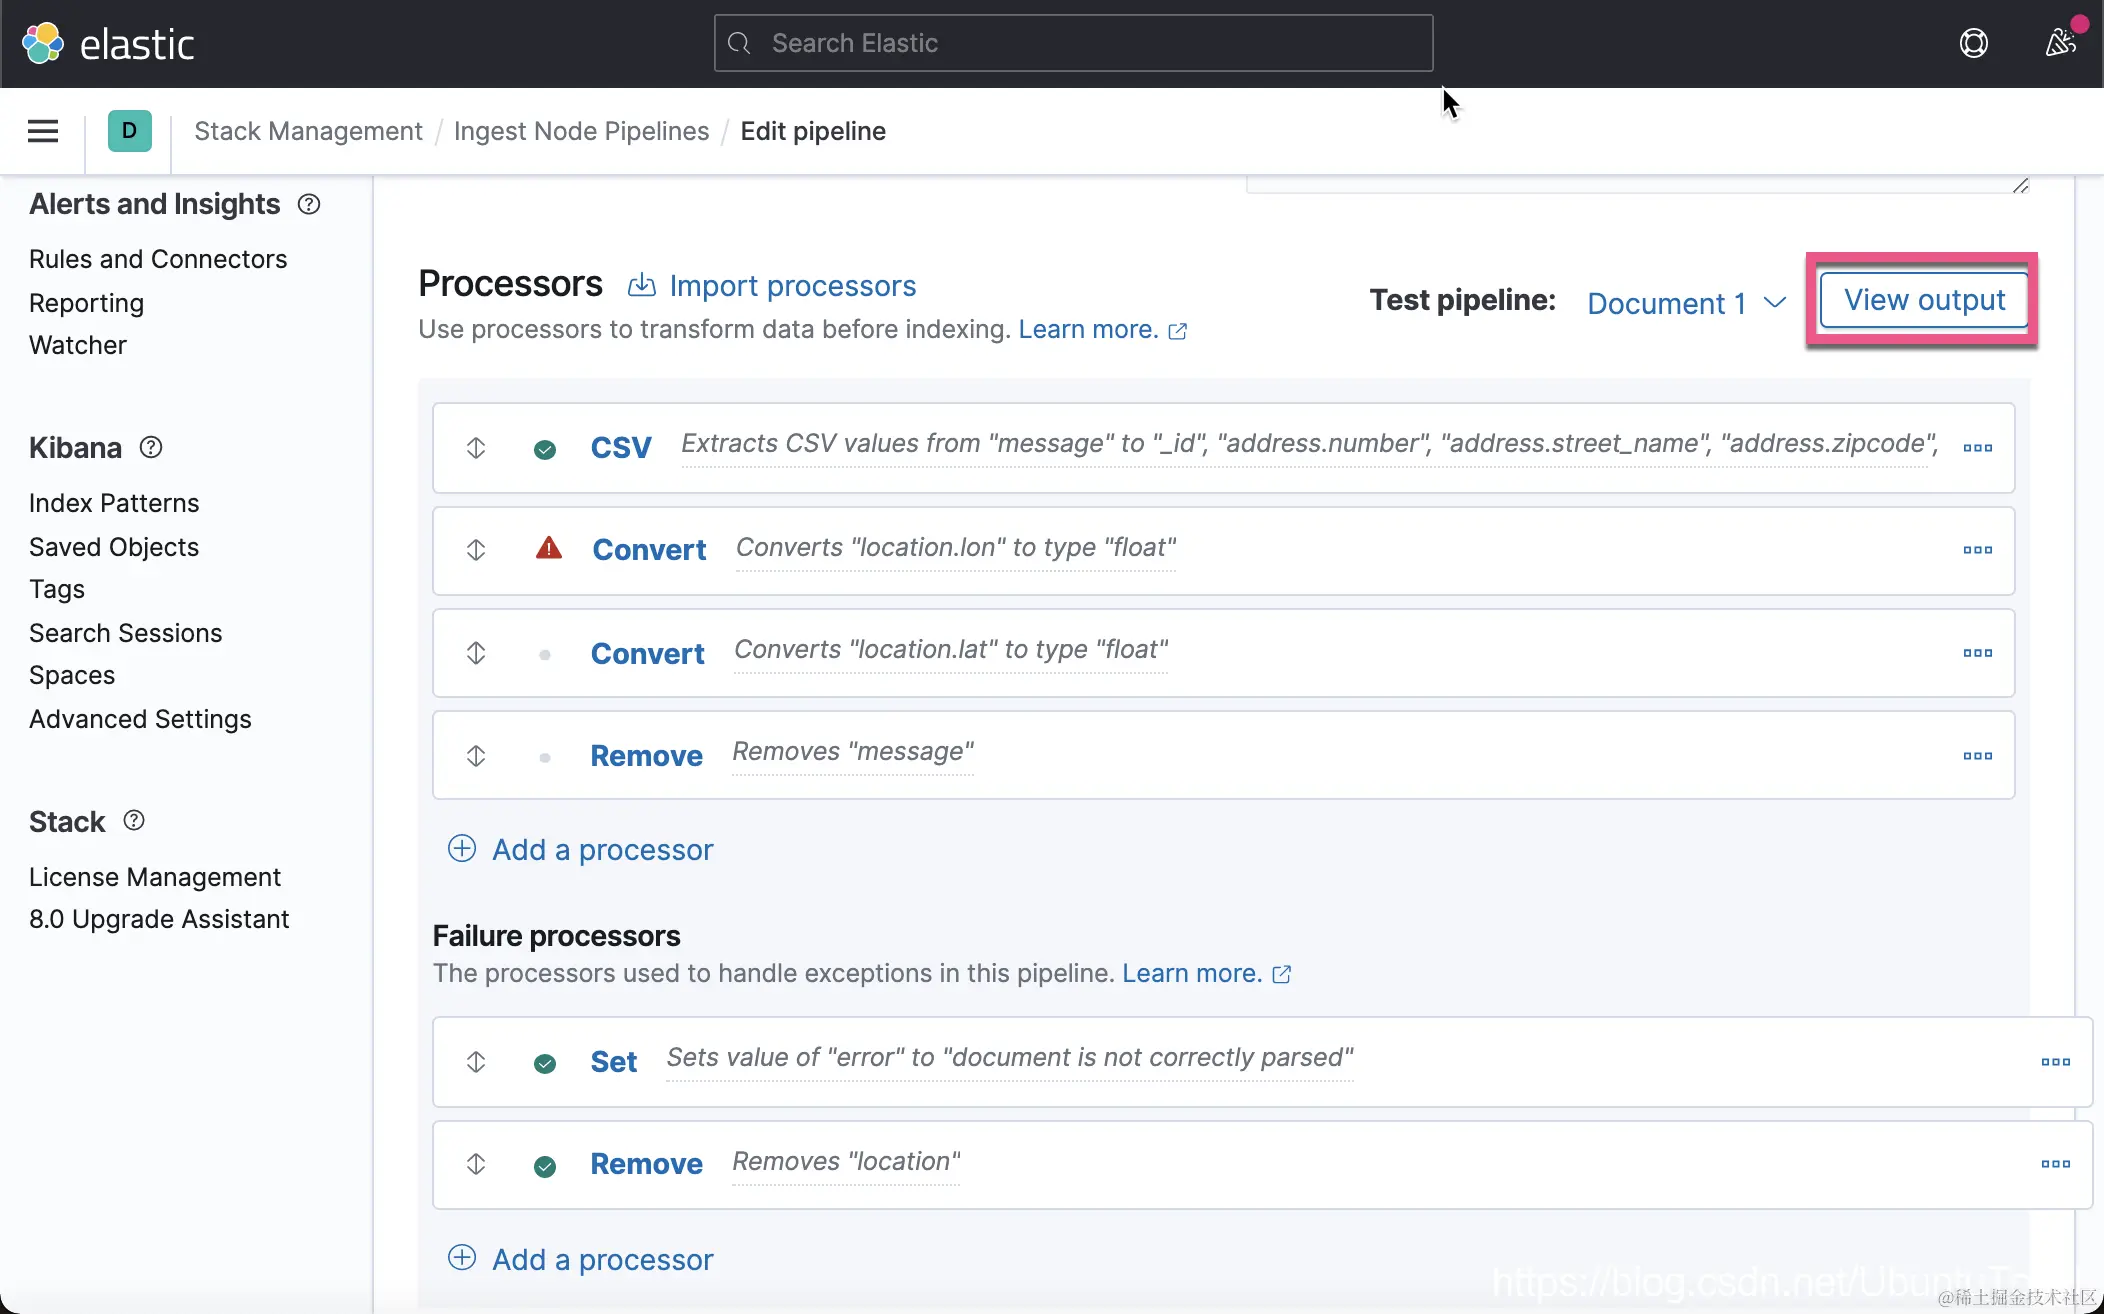Click the View output button
Screen dimensions: 2104x1314
[x=1924, y=300]
